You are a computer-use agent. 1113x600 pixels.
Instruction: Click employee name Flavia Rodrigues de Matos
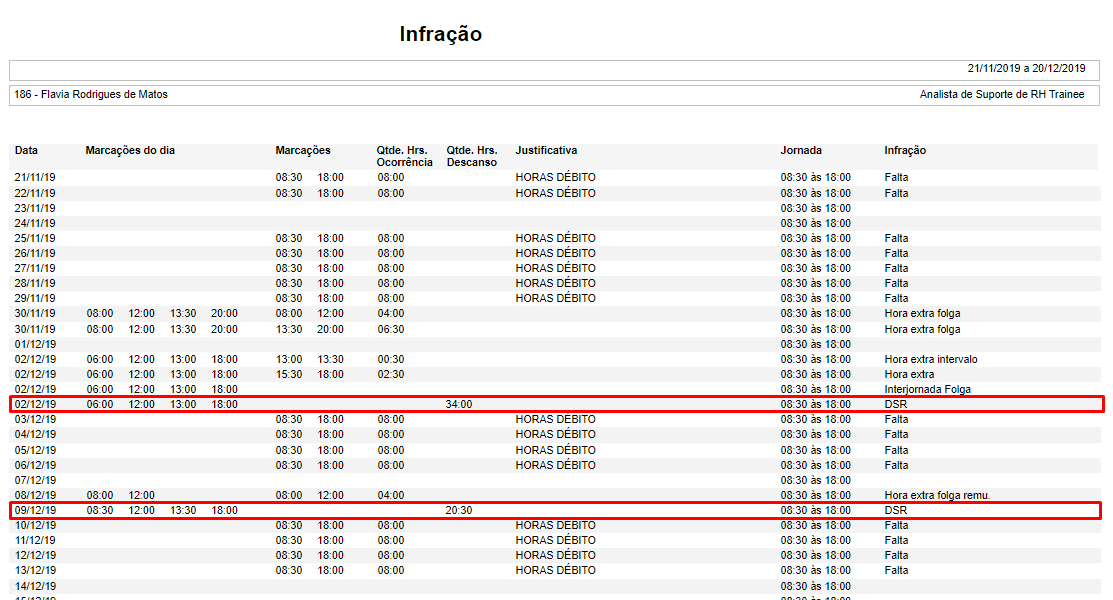click(x=91, y=94)
